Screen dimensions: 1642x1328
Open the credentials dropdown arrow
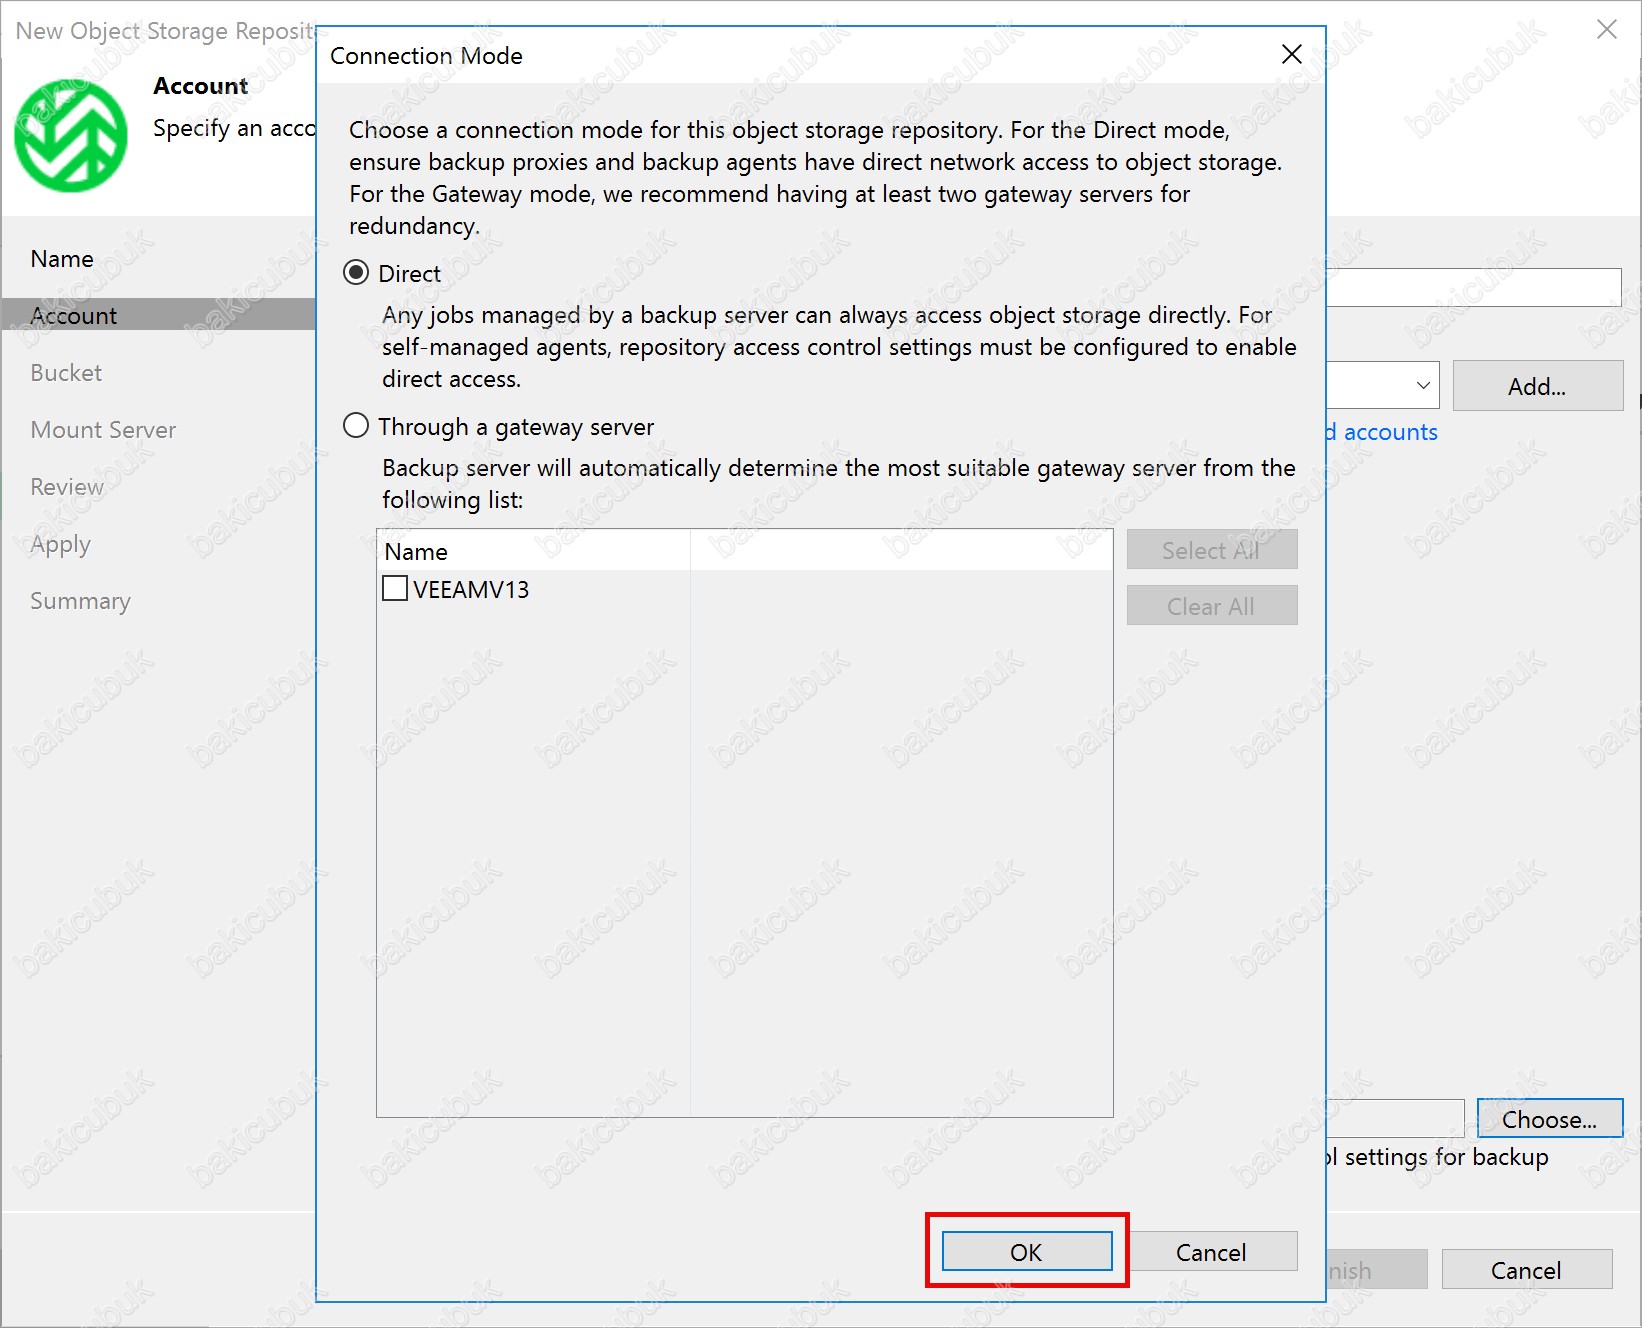1422,386
